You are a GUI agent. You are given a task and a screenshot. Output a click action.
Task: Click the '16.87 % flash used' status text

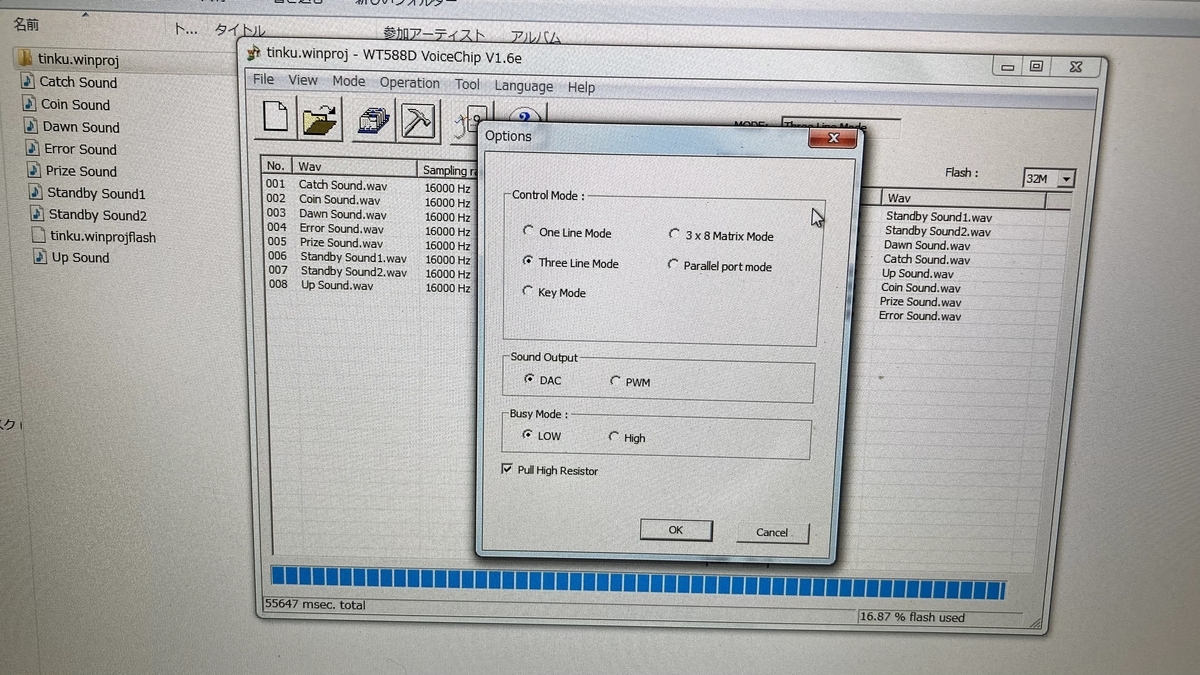click(x=912, y=617)
